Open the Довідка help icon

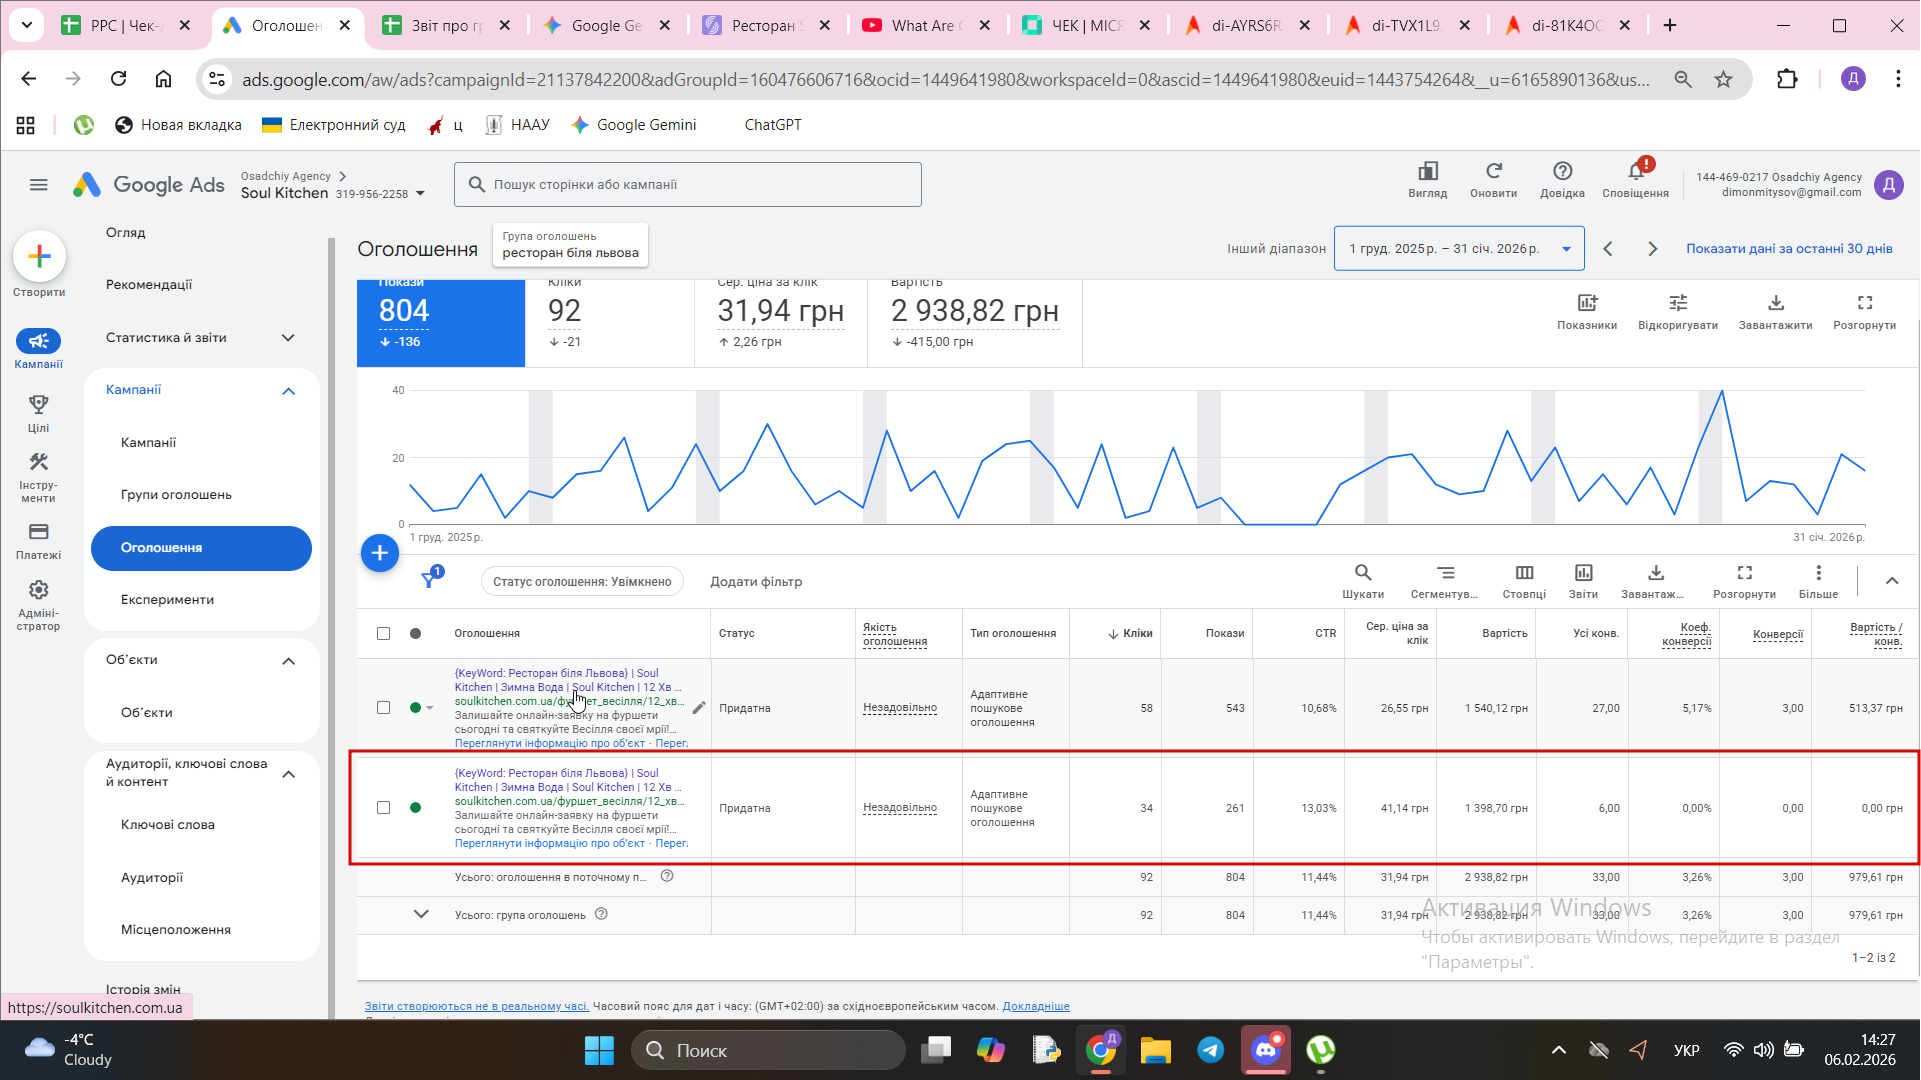pyautogui.click(x=1562, y=172)
